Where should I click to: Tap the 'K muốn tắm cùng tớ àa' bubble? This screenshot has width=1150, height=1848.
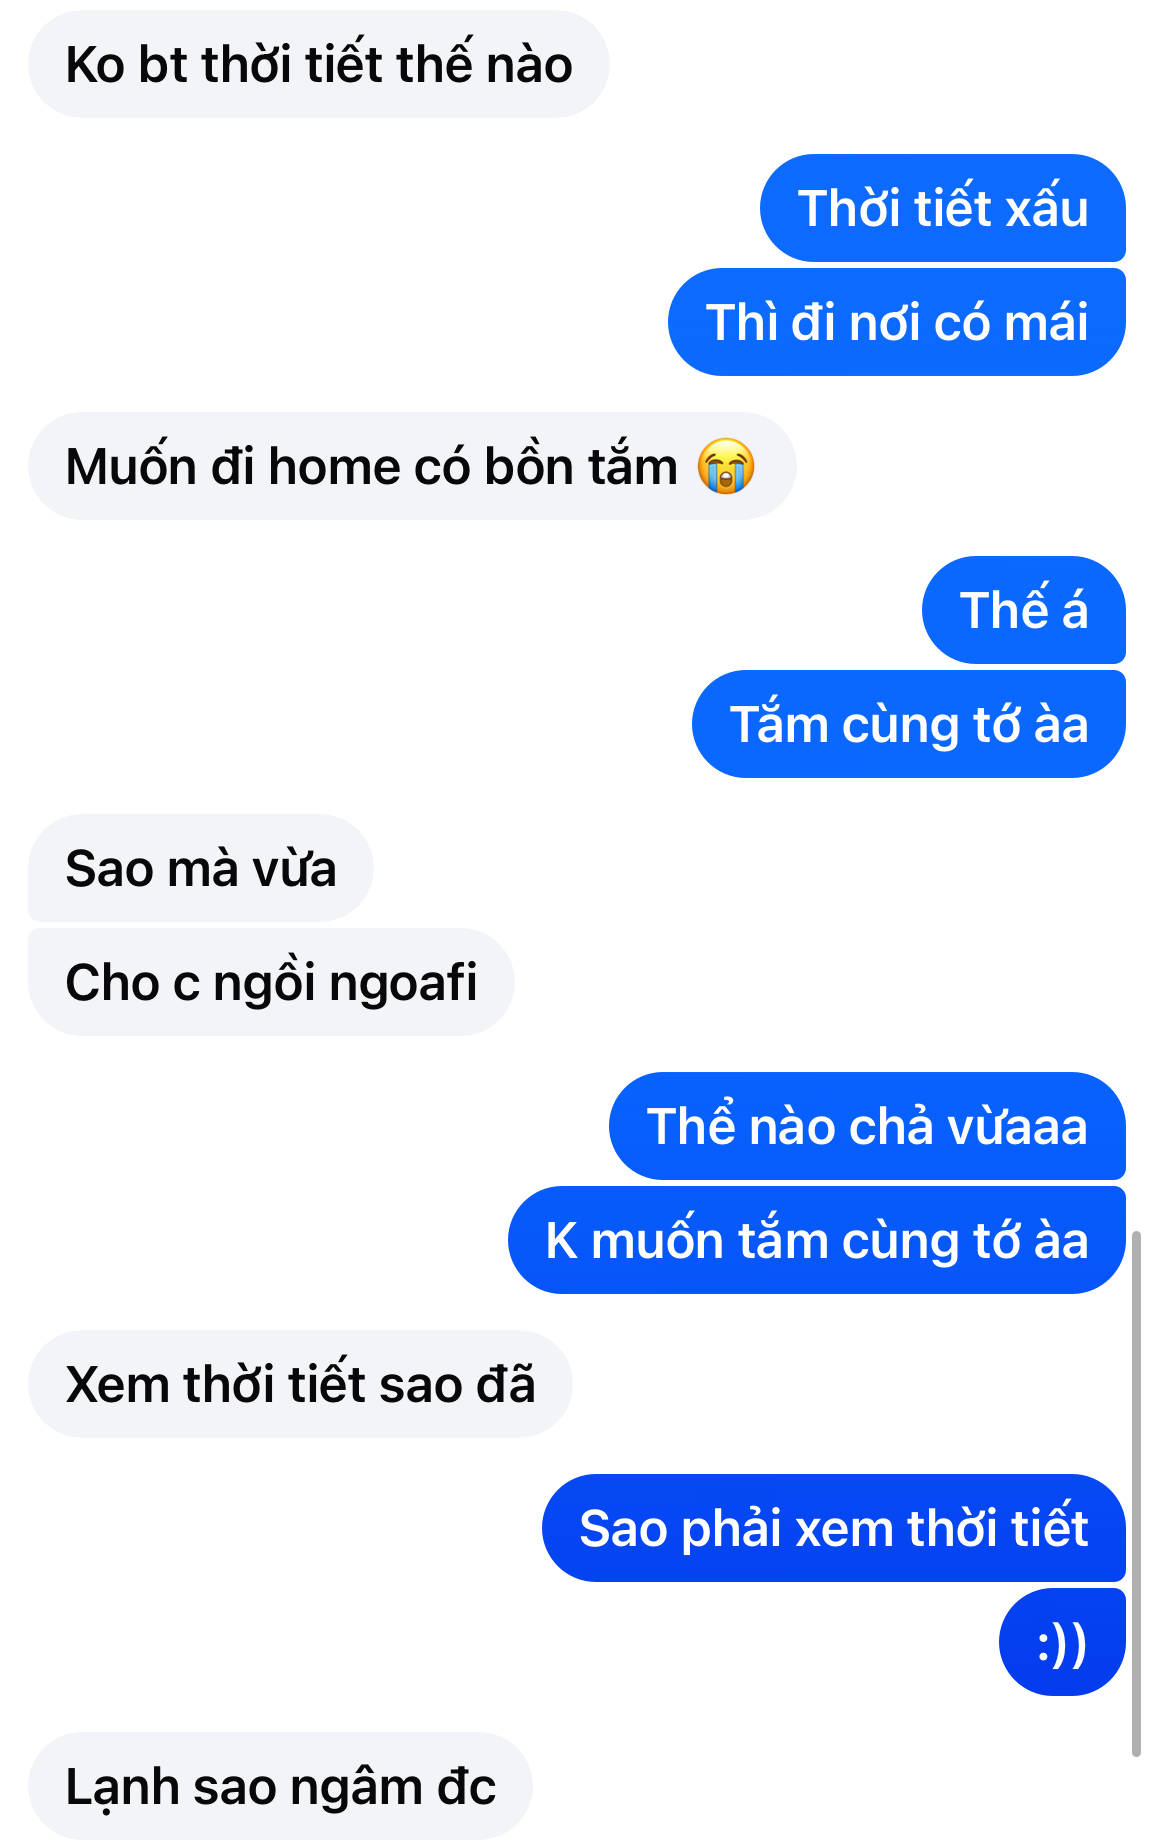[x=817, y=1240]
